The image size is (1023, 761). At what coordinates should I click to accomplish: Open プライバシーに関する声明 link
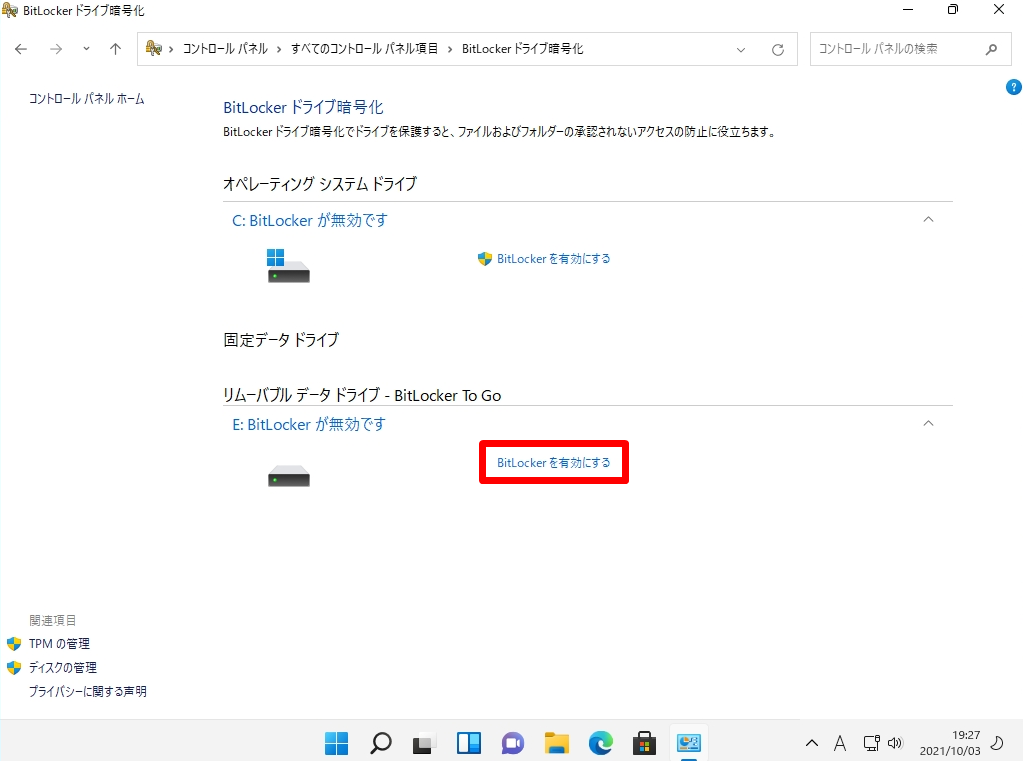click(87, 691)
